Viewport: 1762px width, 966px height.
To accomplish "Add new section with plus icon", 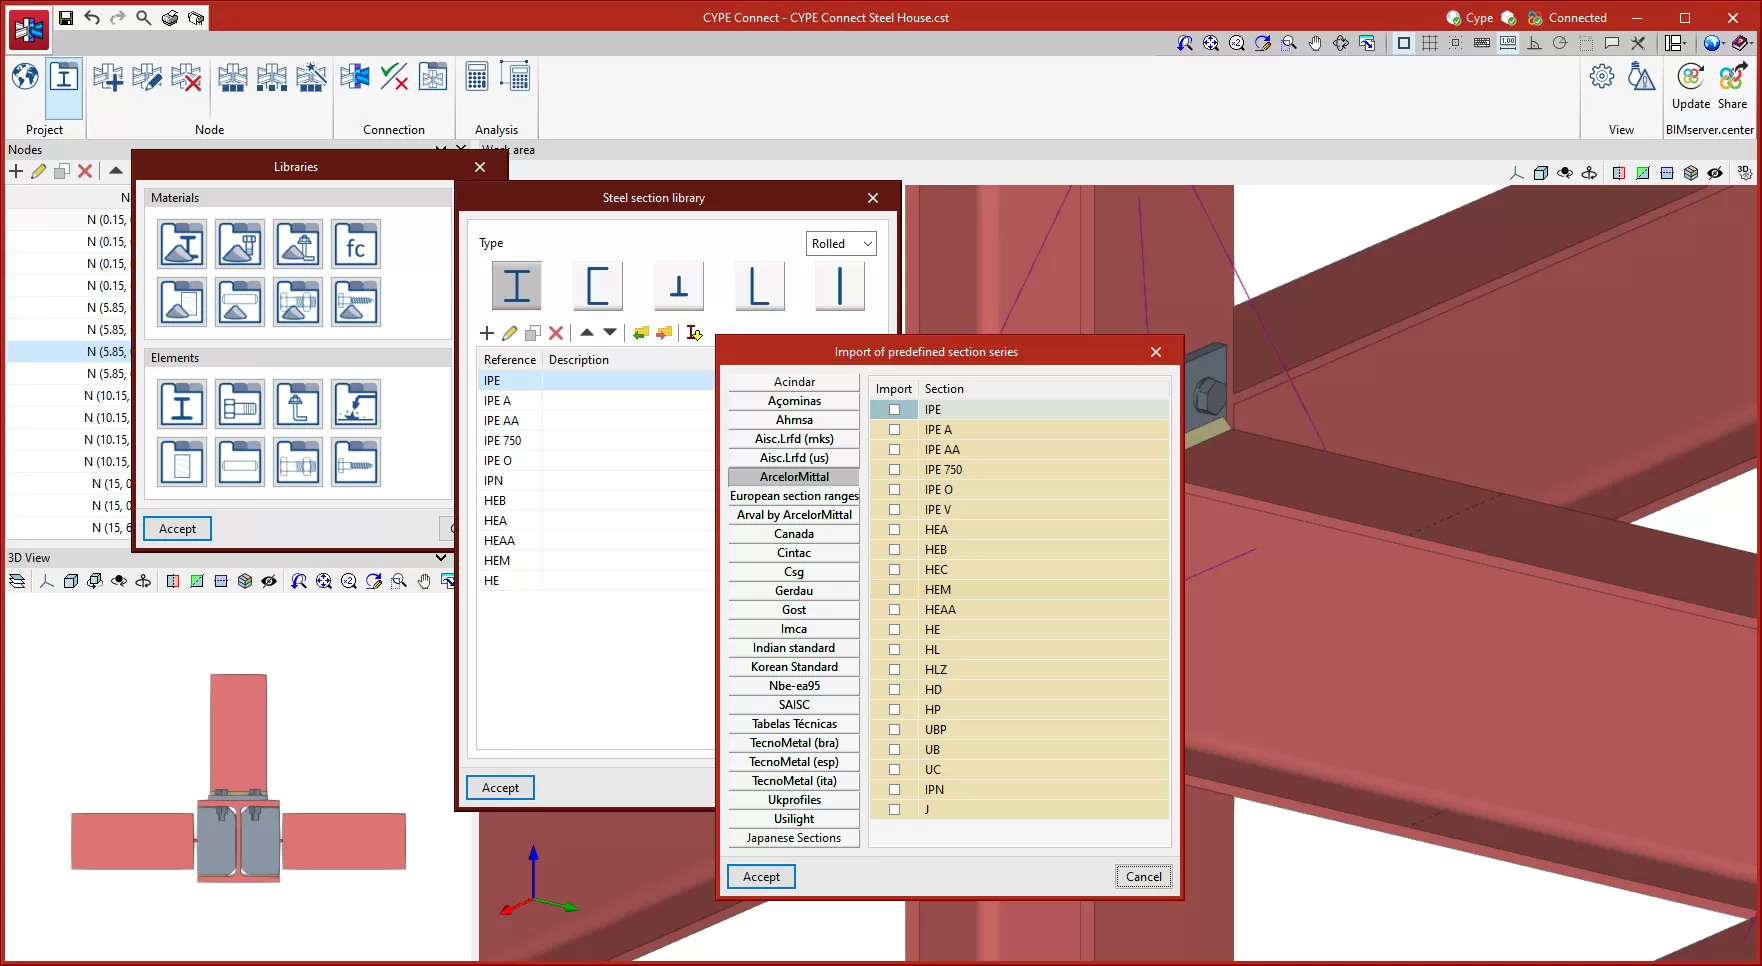I will (487, 333).
